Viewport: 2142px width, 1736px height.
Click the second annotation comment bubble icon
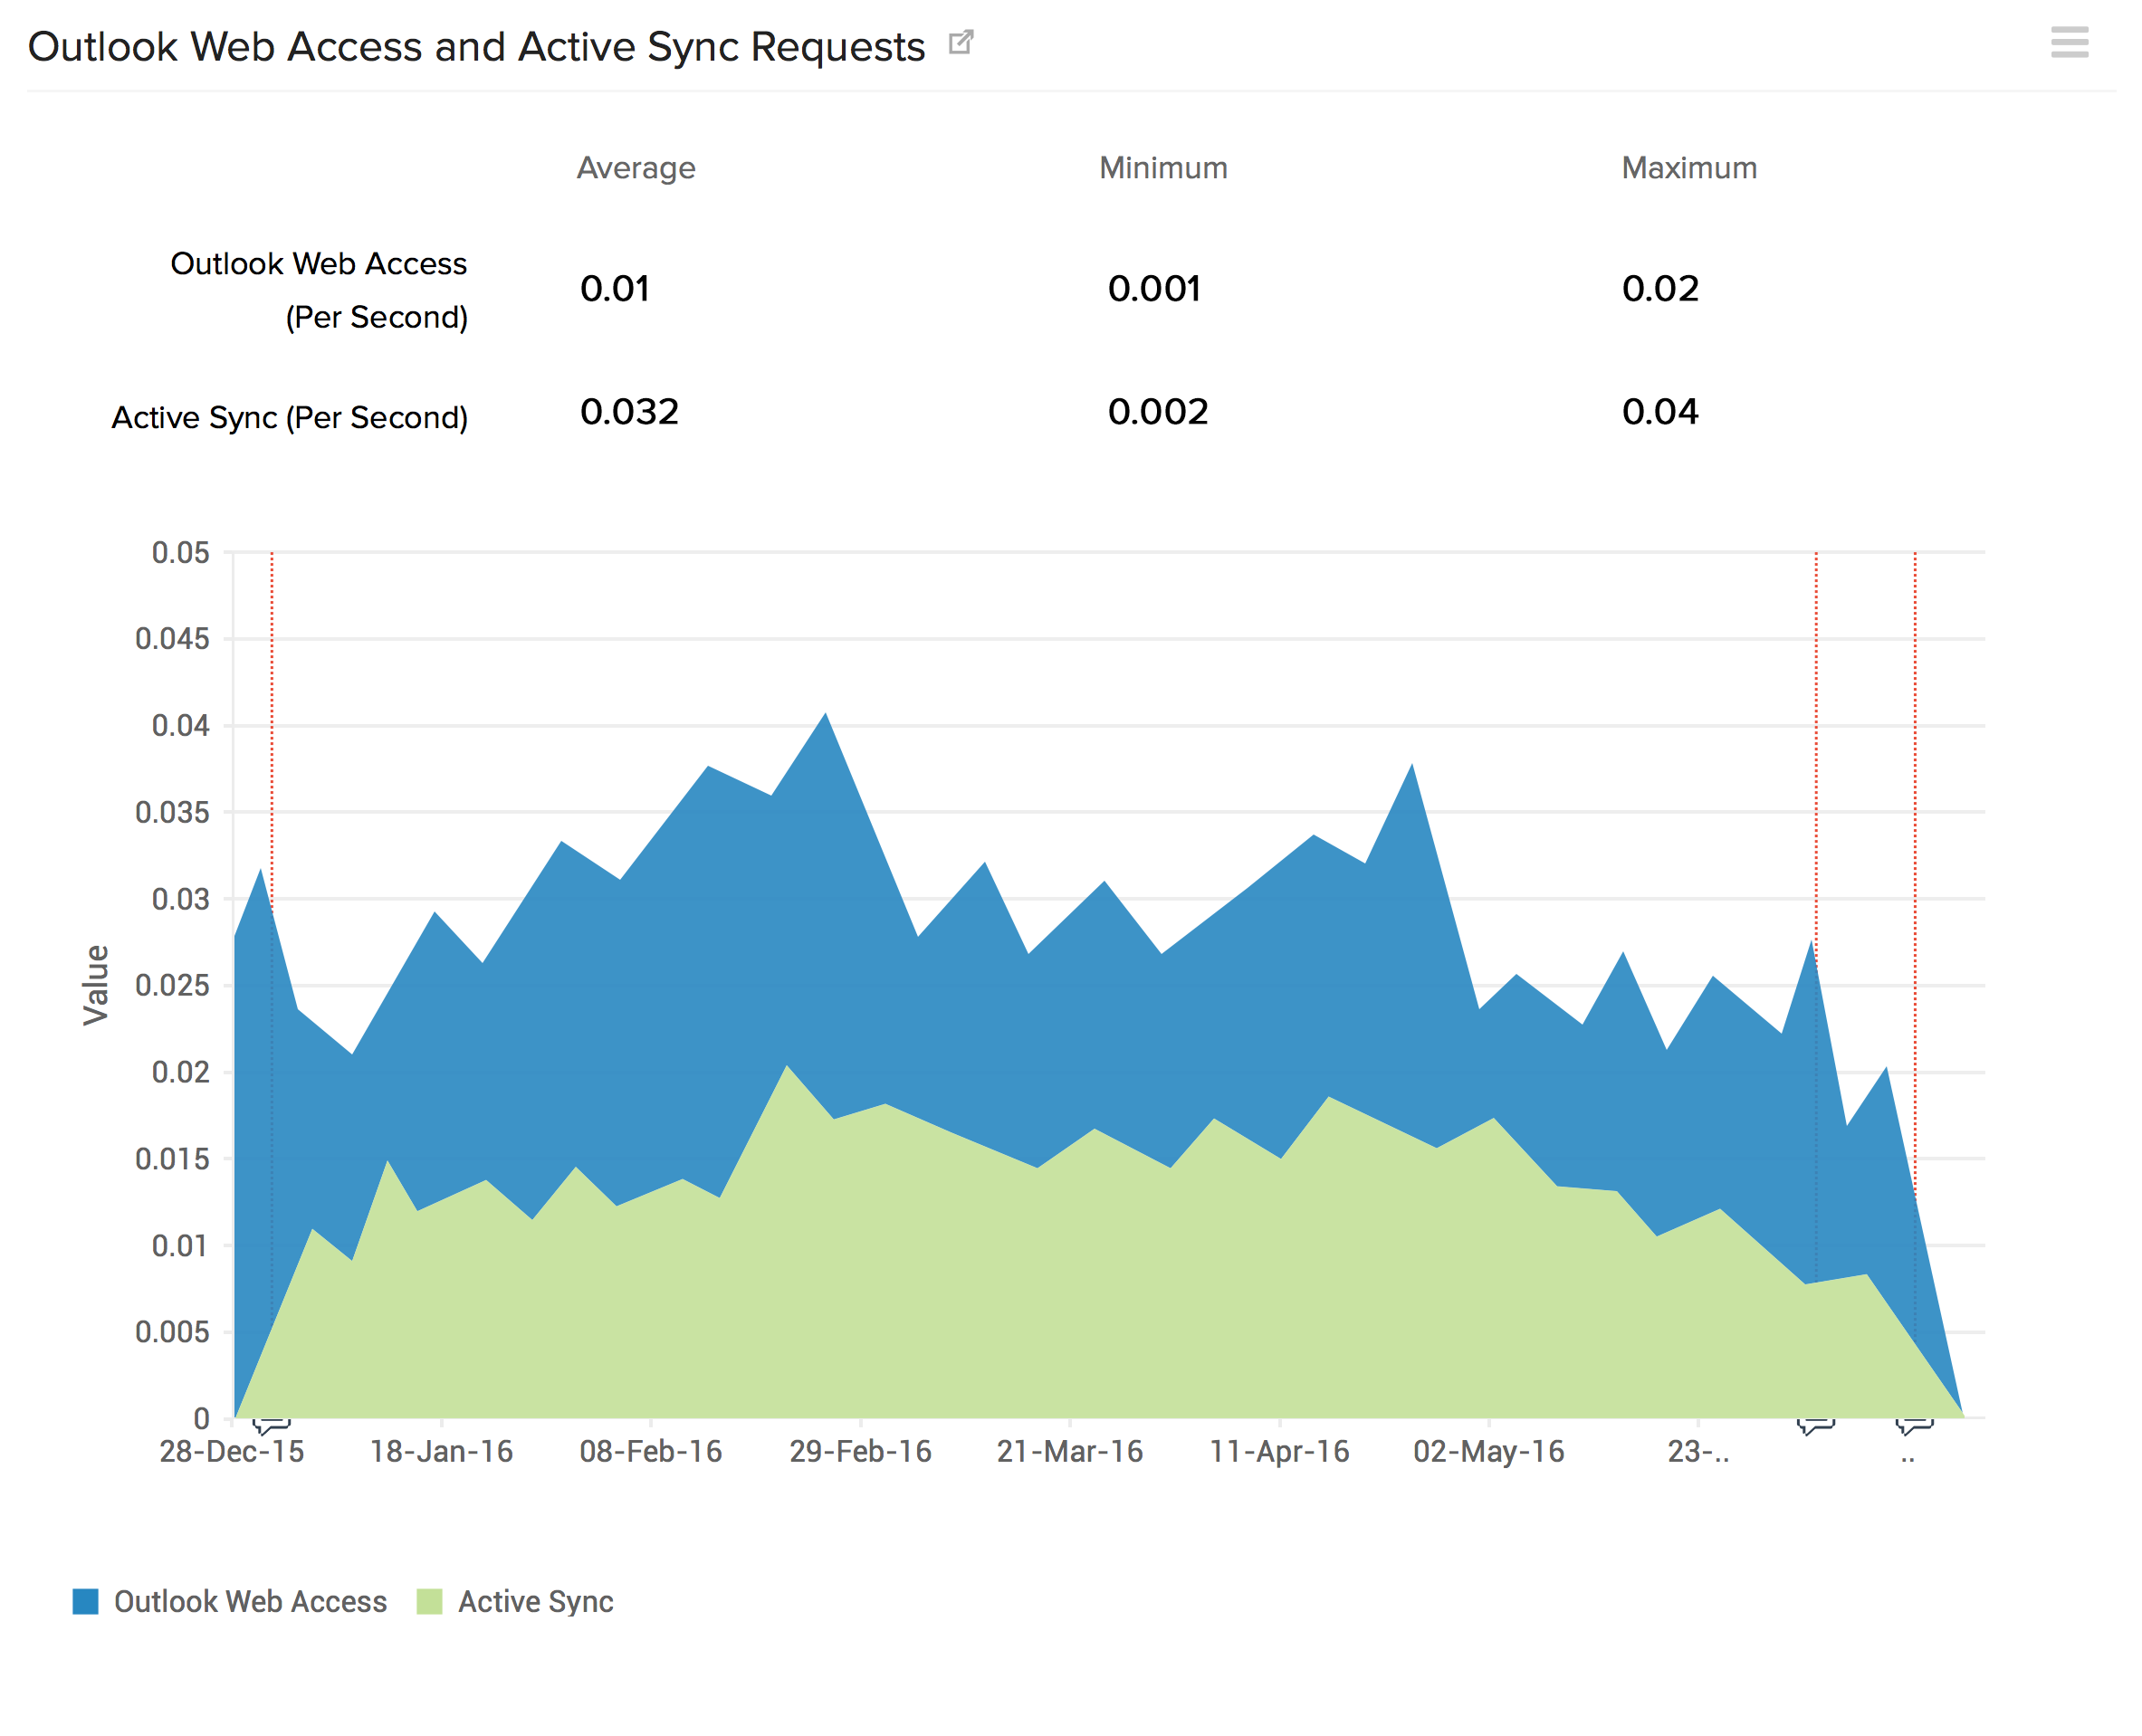coord(1815,1425)
